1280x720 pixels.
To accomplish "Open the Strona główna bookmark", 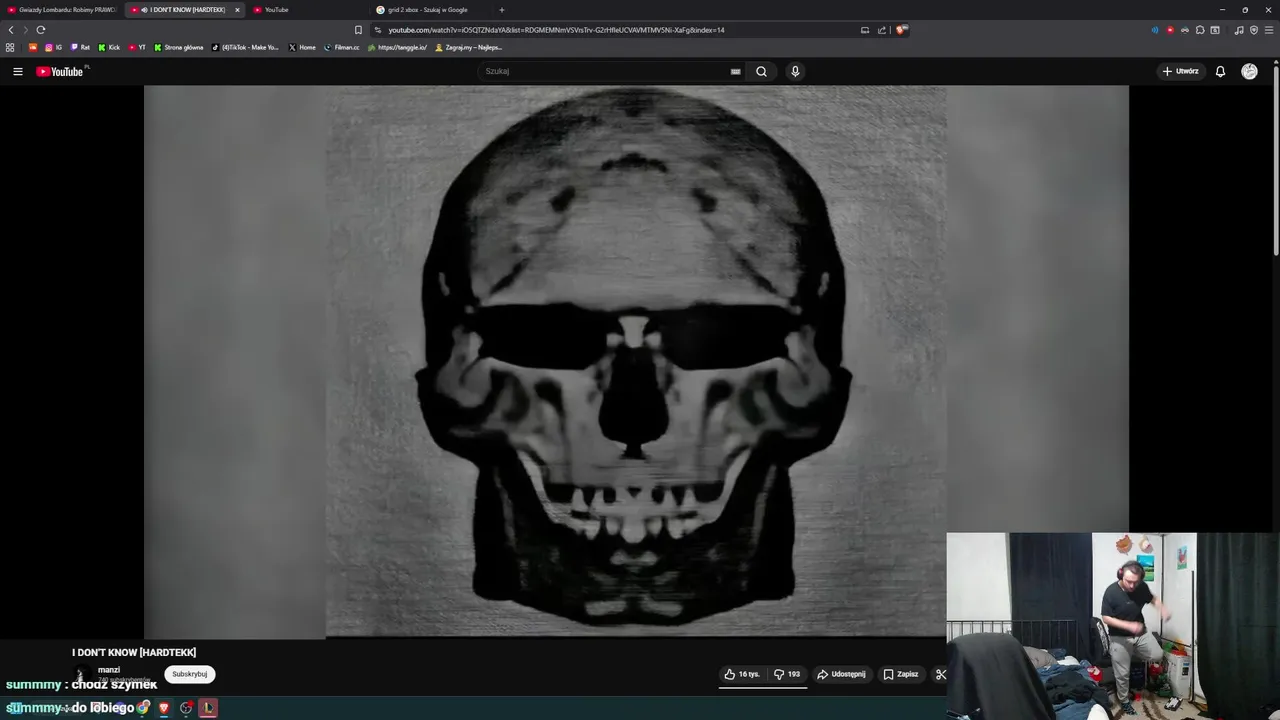I will [179, 47].
